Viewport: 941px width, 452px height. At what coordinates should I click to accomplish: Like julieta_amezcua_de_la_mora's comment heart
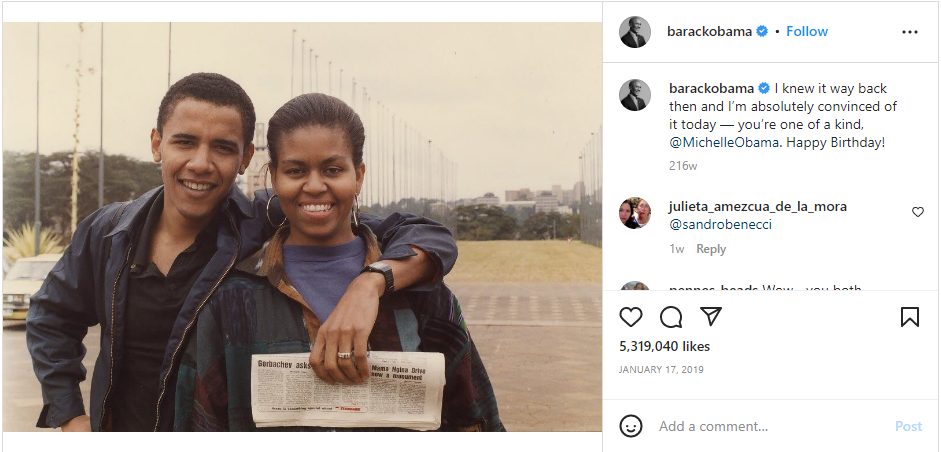918,212
